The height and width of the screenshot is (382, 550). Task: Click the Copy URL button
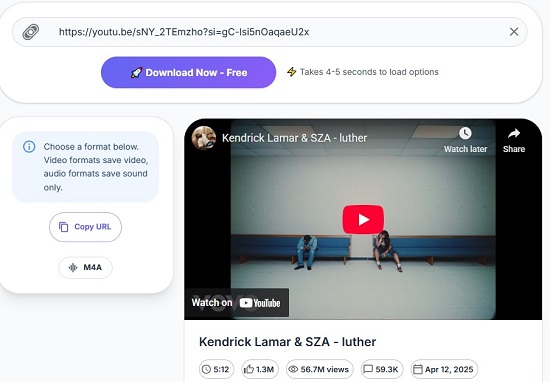point(85,227)
